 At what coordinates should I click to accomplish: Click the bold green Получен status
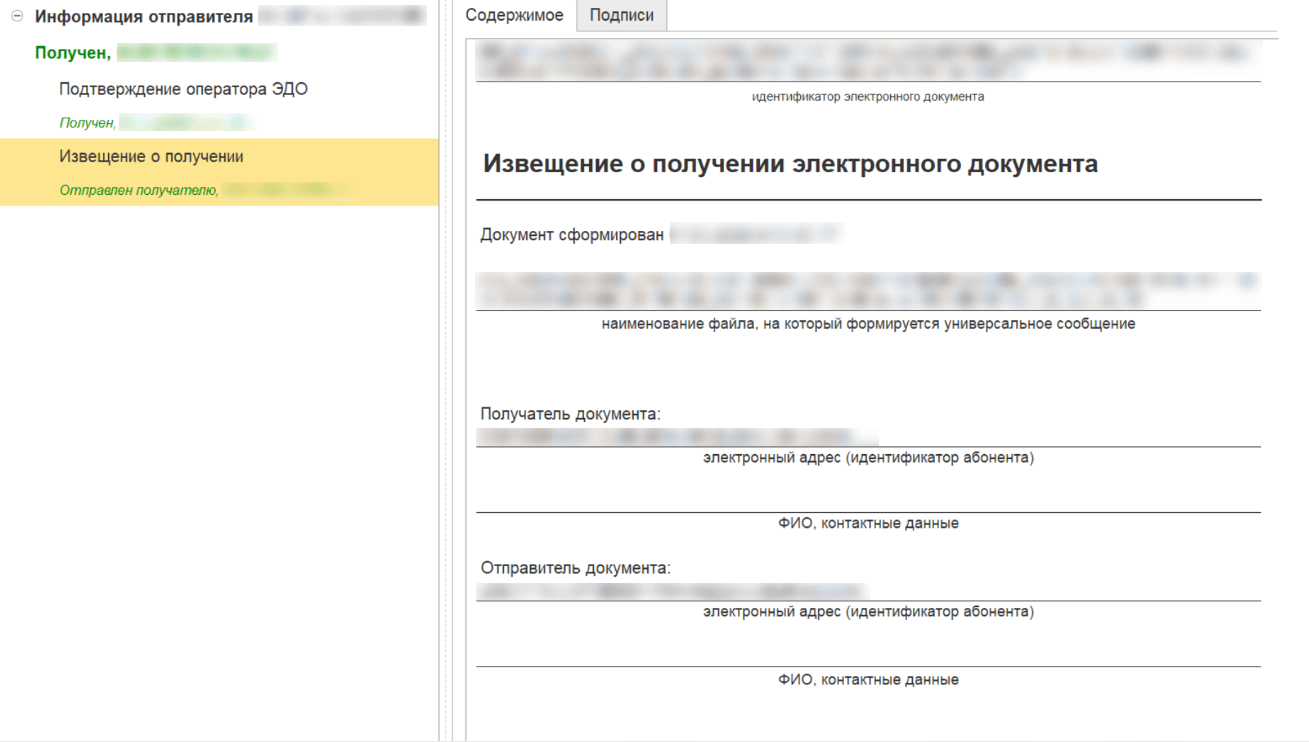click(x=72, y=53)
